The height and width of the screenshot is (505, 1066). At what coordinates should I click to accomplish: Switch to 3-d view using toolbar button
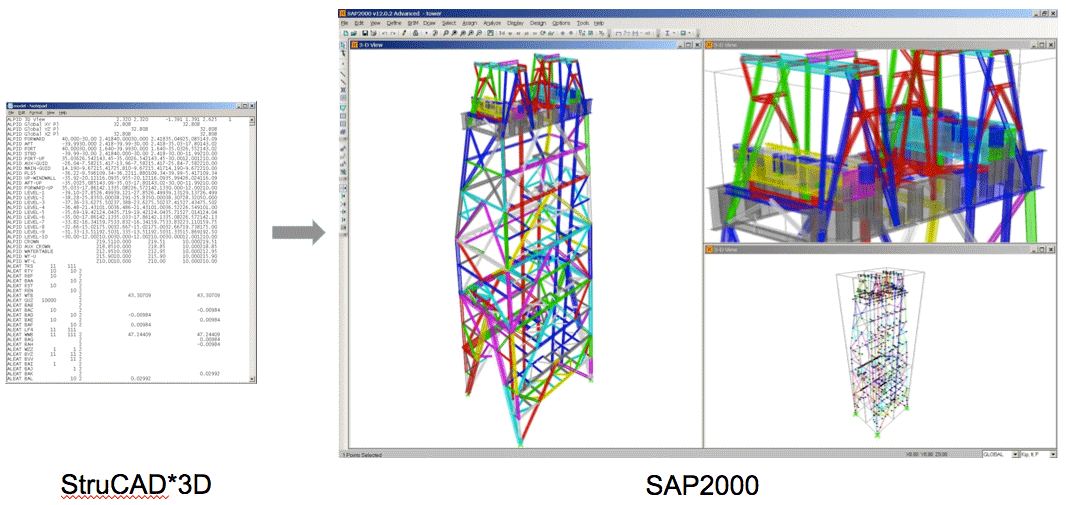pos(502,33)
